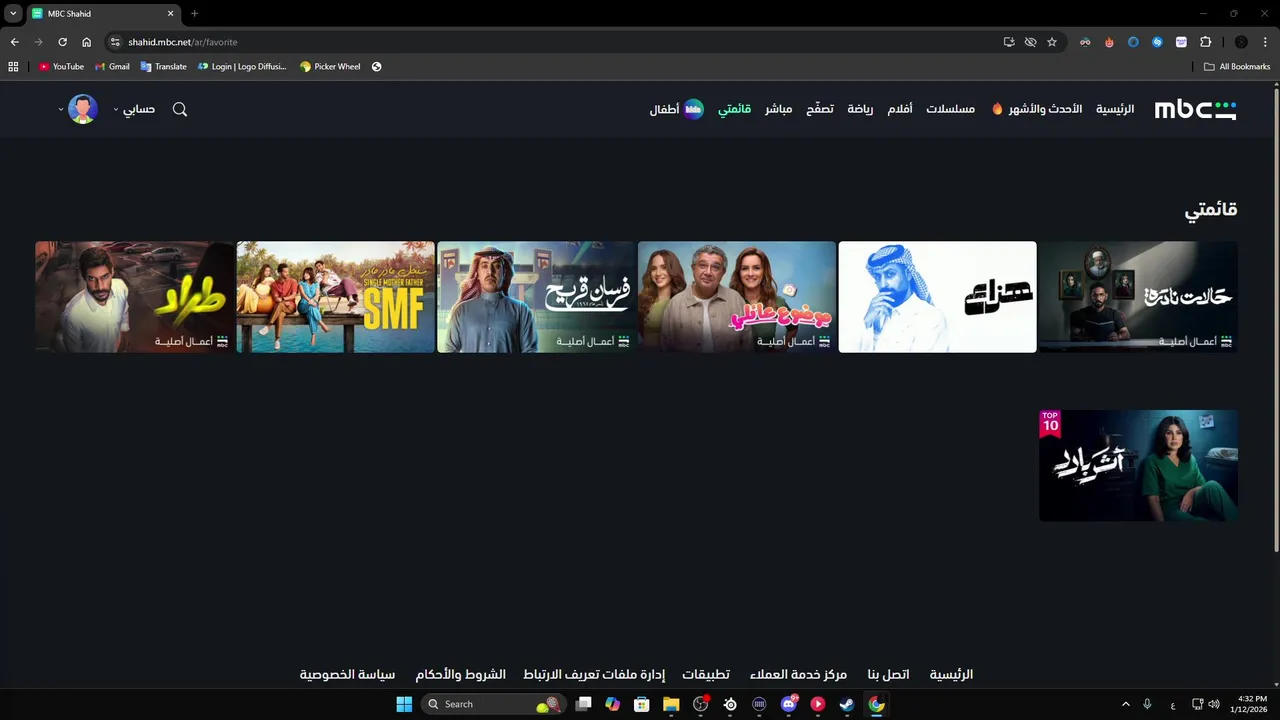Reload the page using the refresh icon

pos(62,42)
